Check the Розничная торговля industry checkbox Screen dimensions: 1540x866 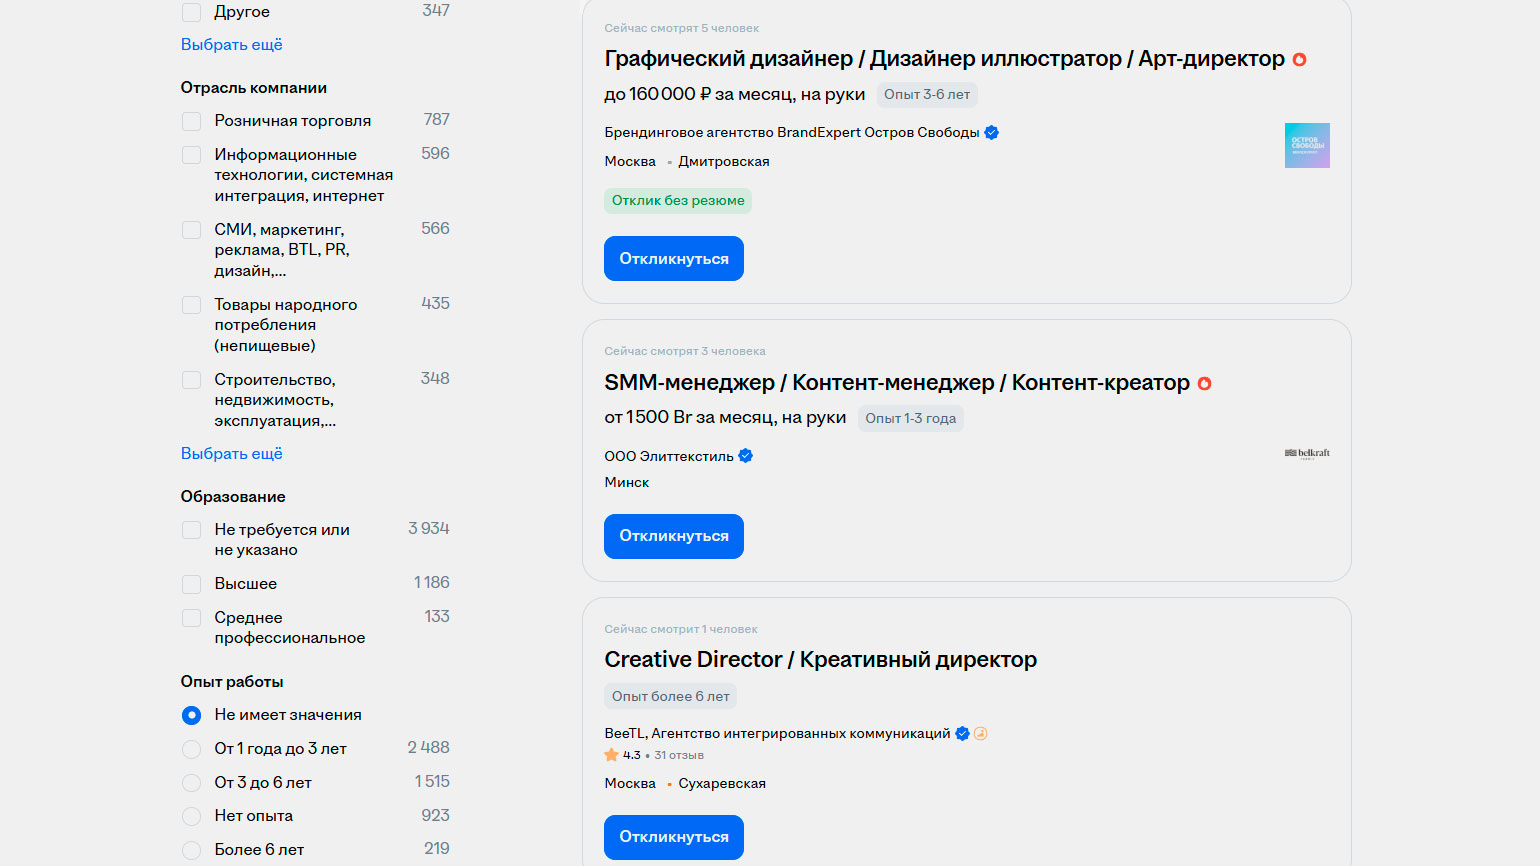click(x=191, y=122)
